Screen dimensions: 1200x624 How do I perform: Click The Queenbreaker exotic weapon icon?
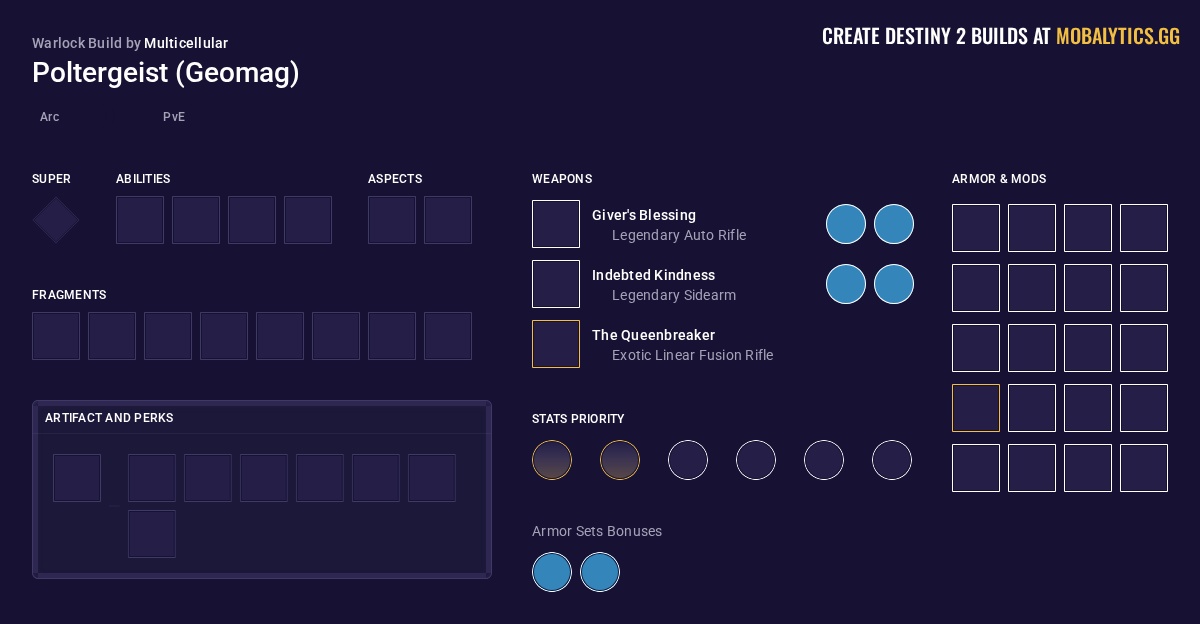tap(556, 344)
